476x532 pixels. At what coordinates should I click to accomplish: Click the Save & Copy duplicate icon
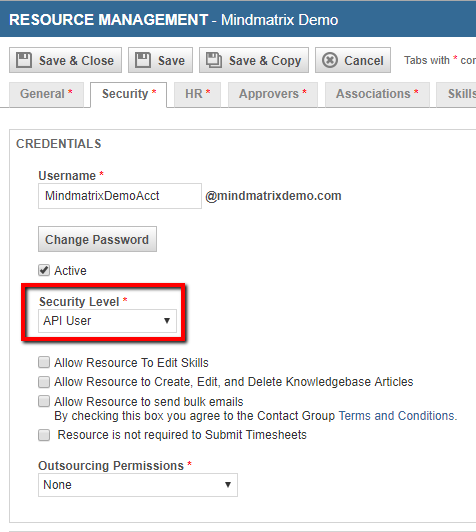214,60
